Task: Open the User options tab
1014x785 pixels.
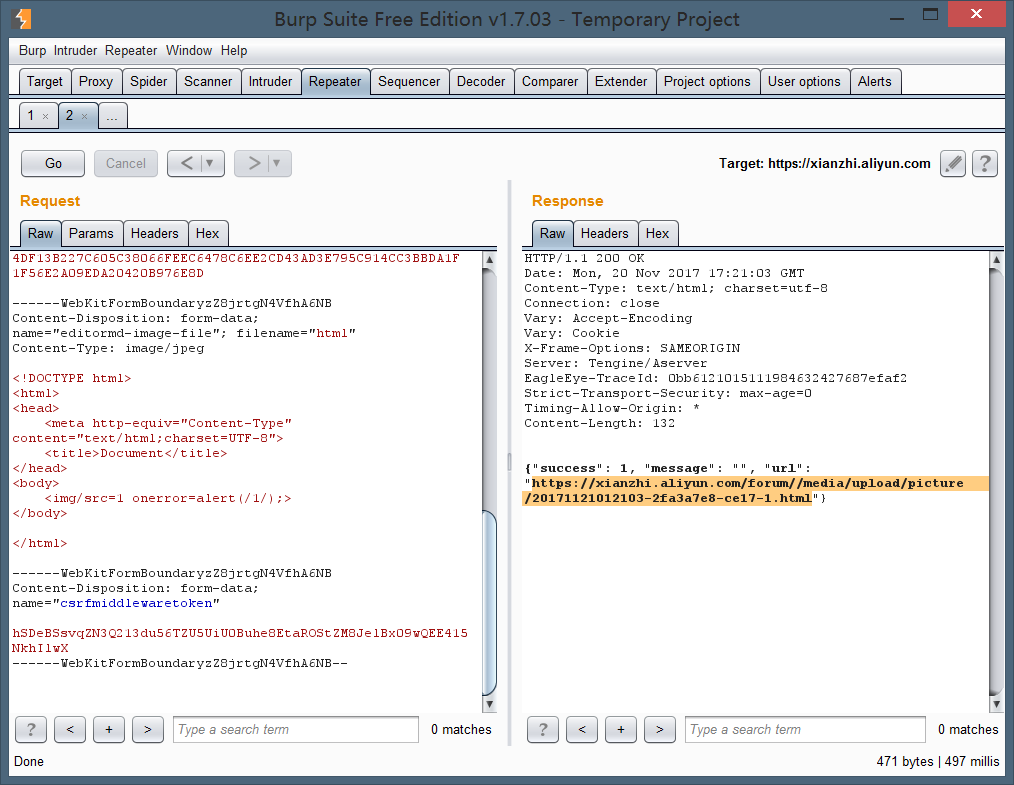Action: 804,81
